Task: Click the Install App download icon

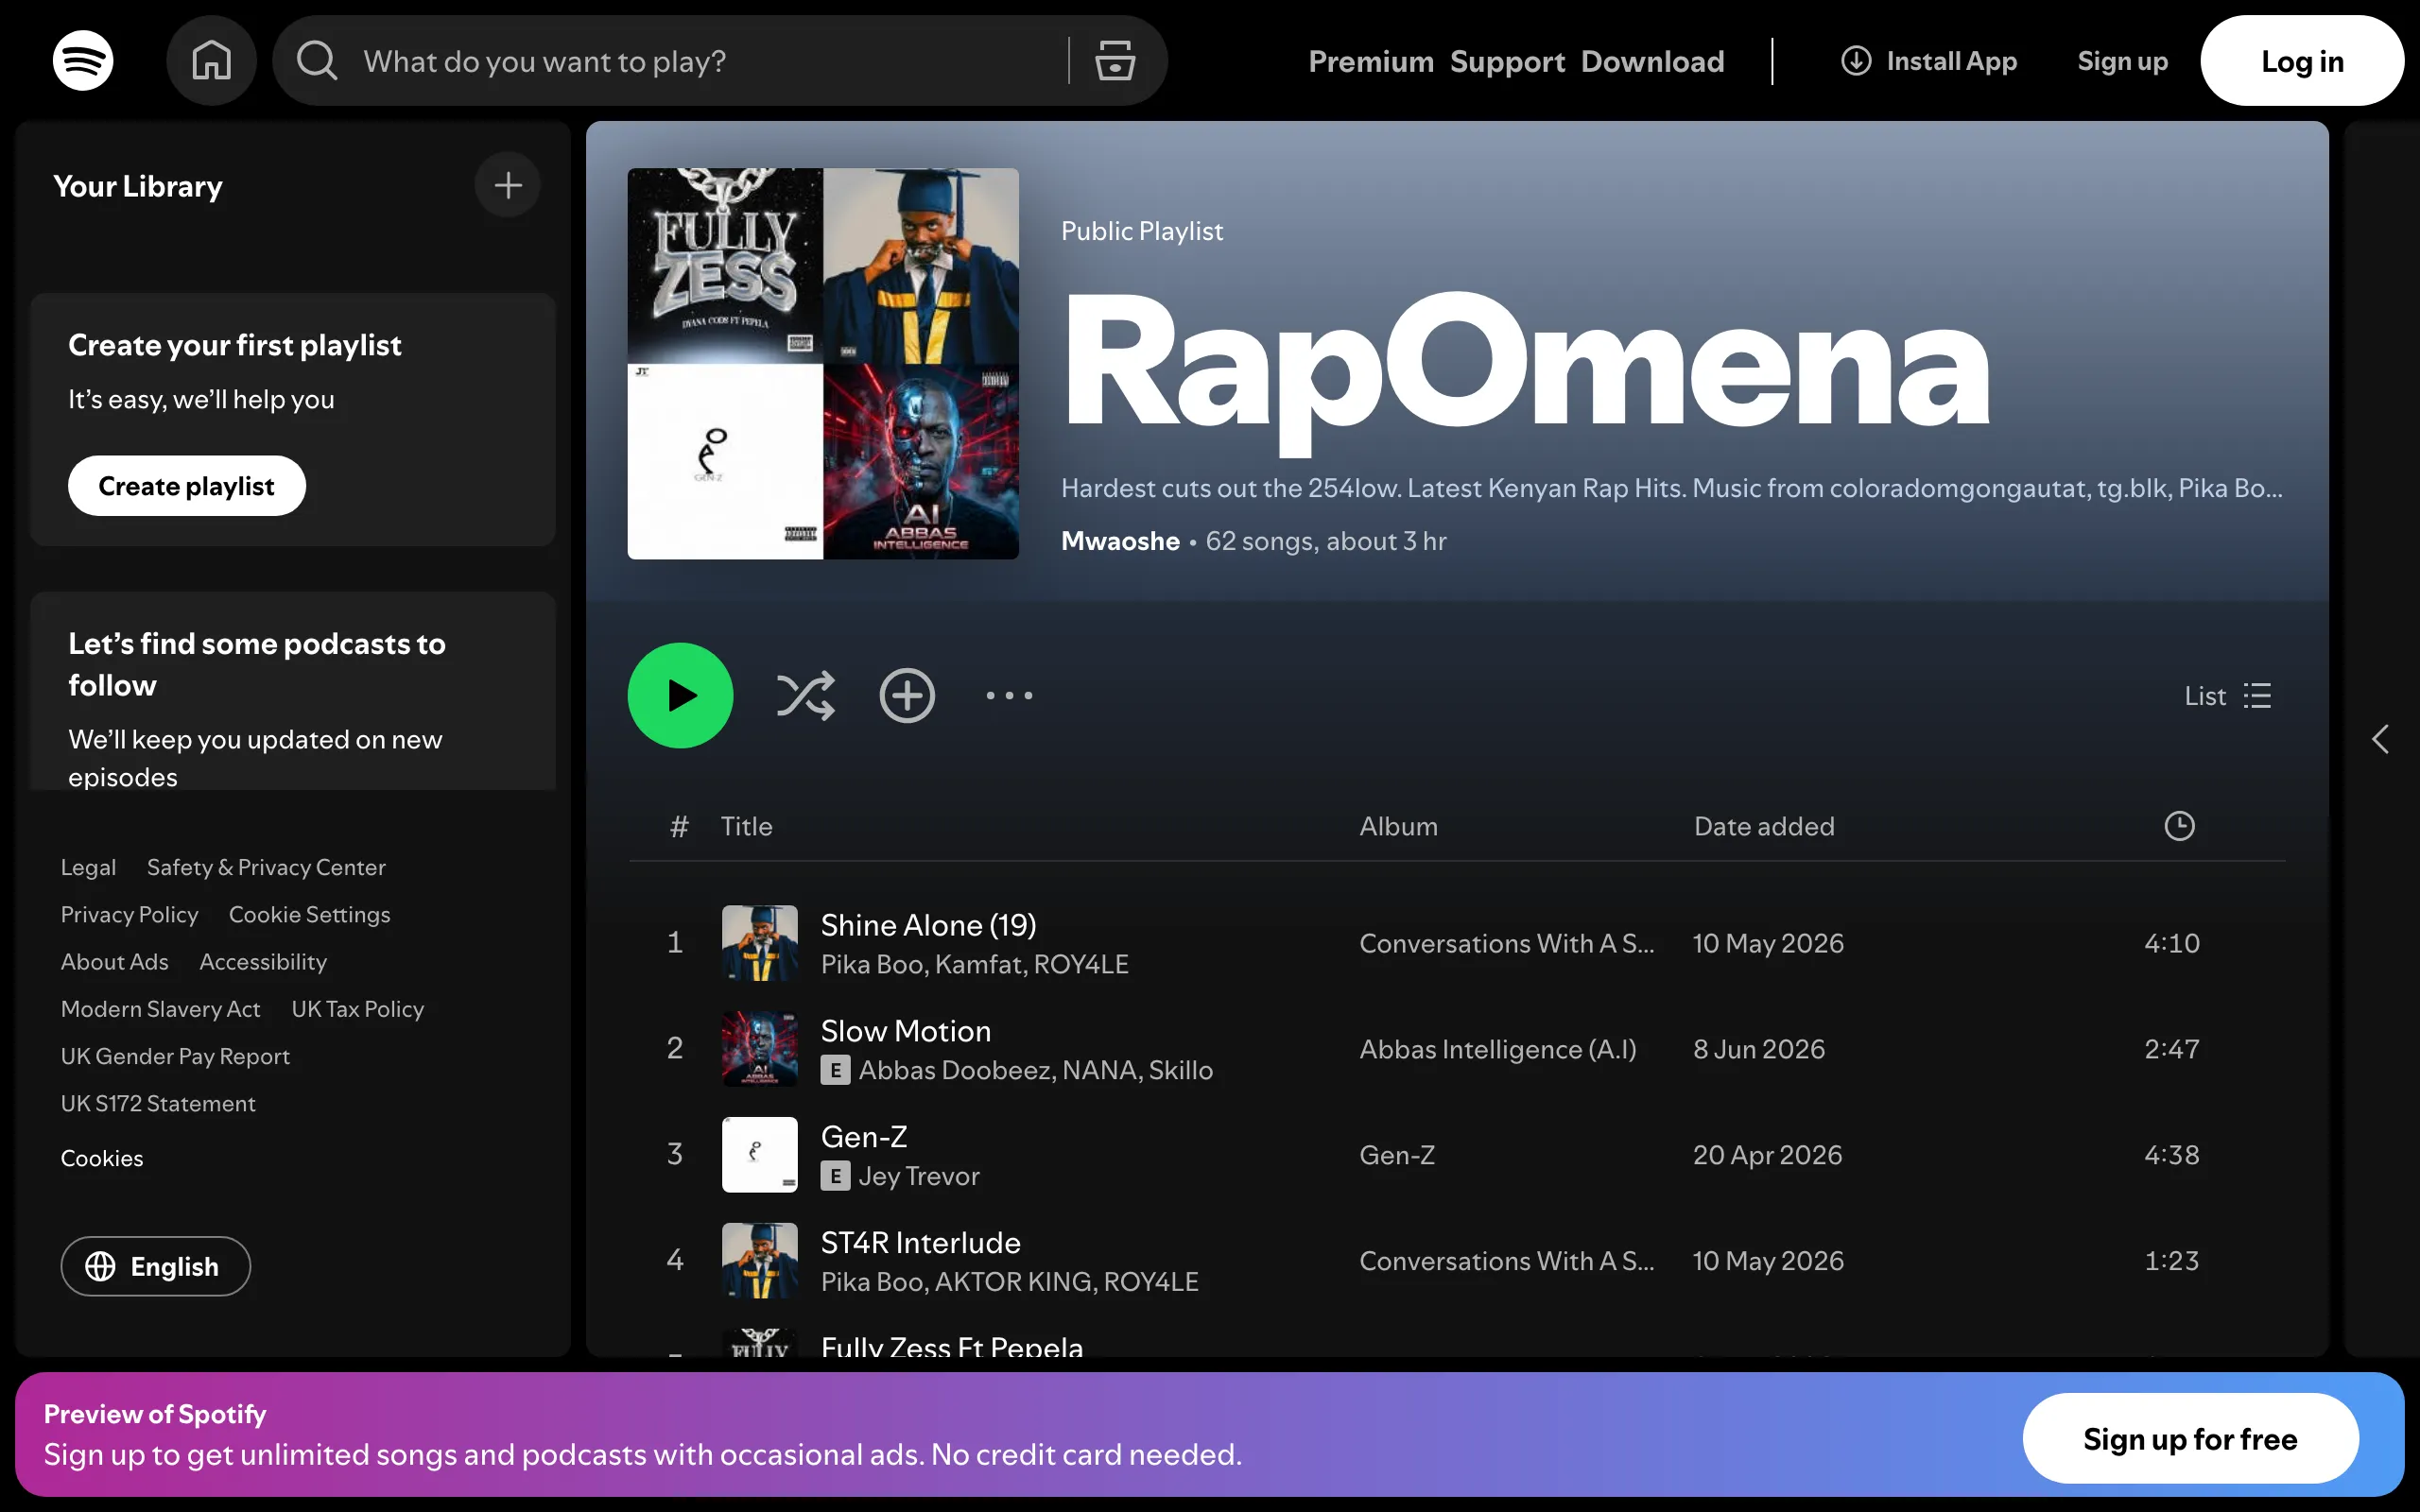Action: 1856,61
